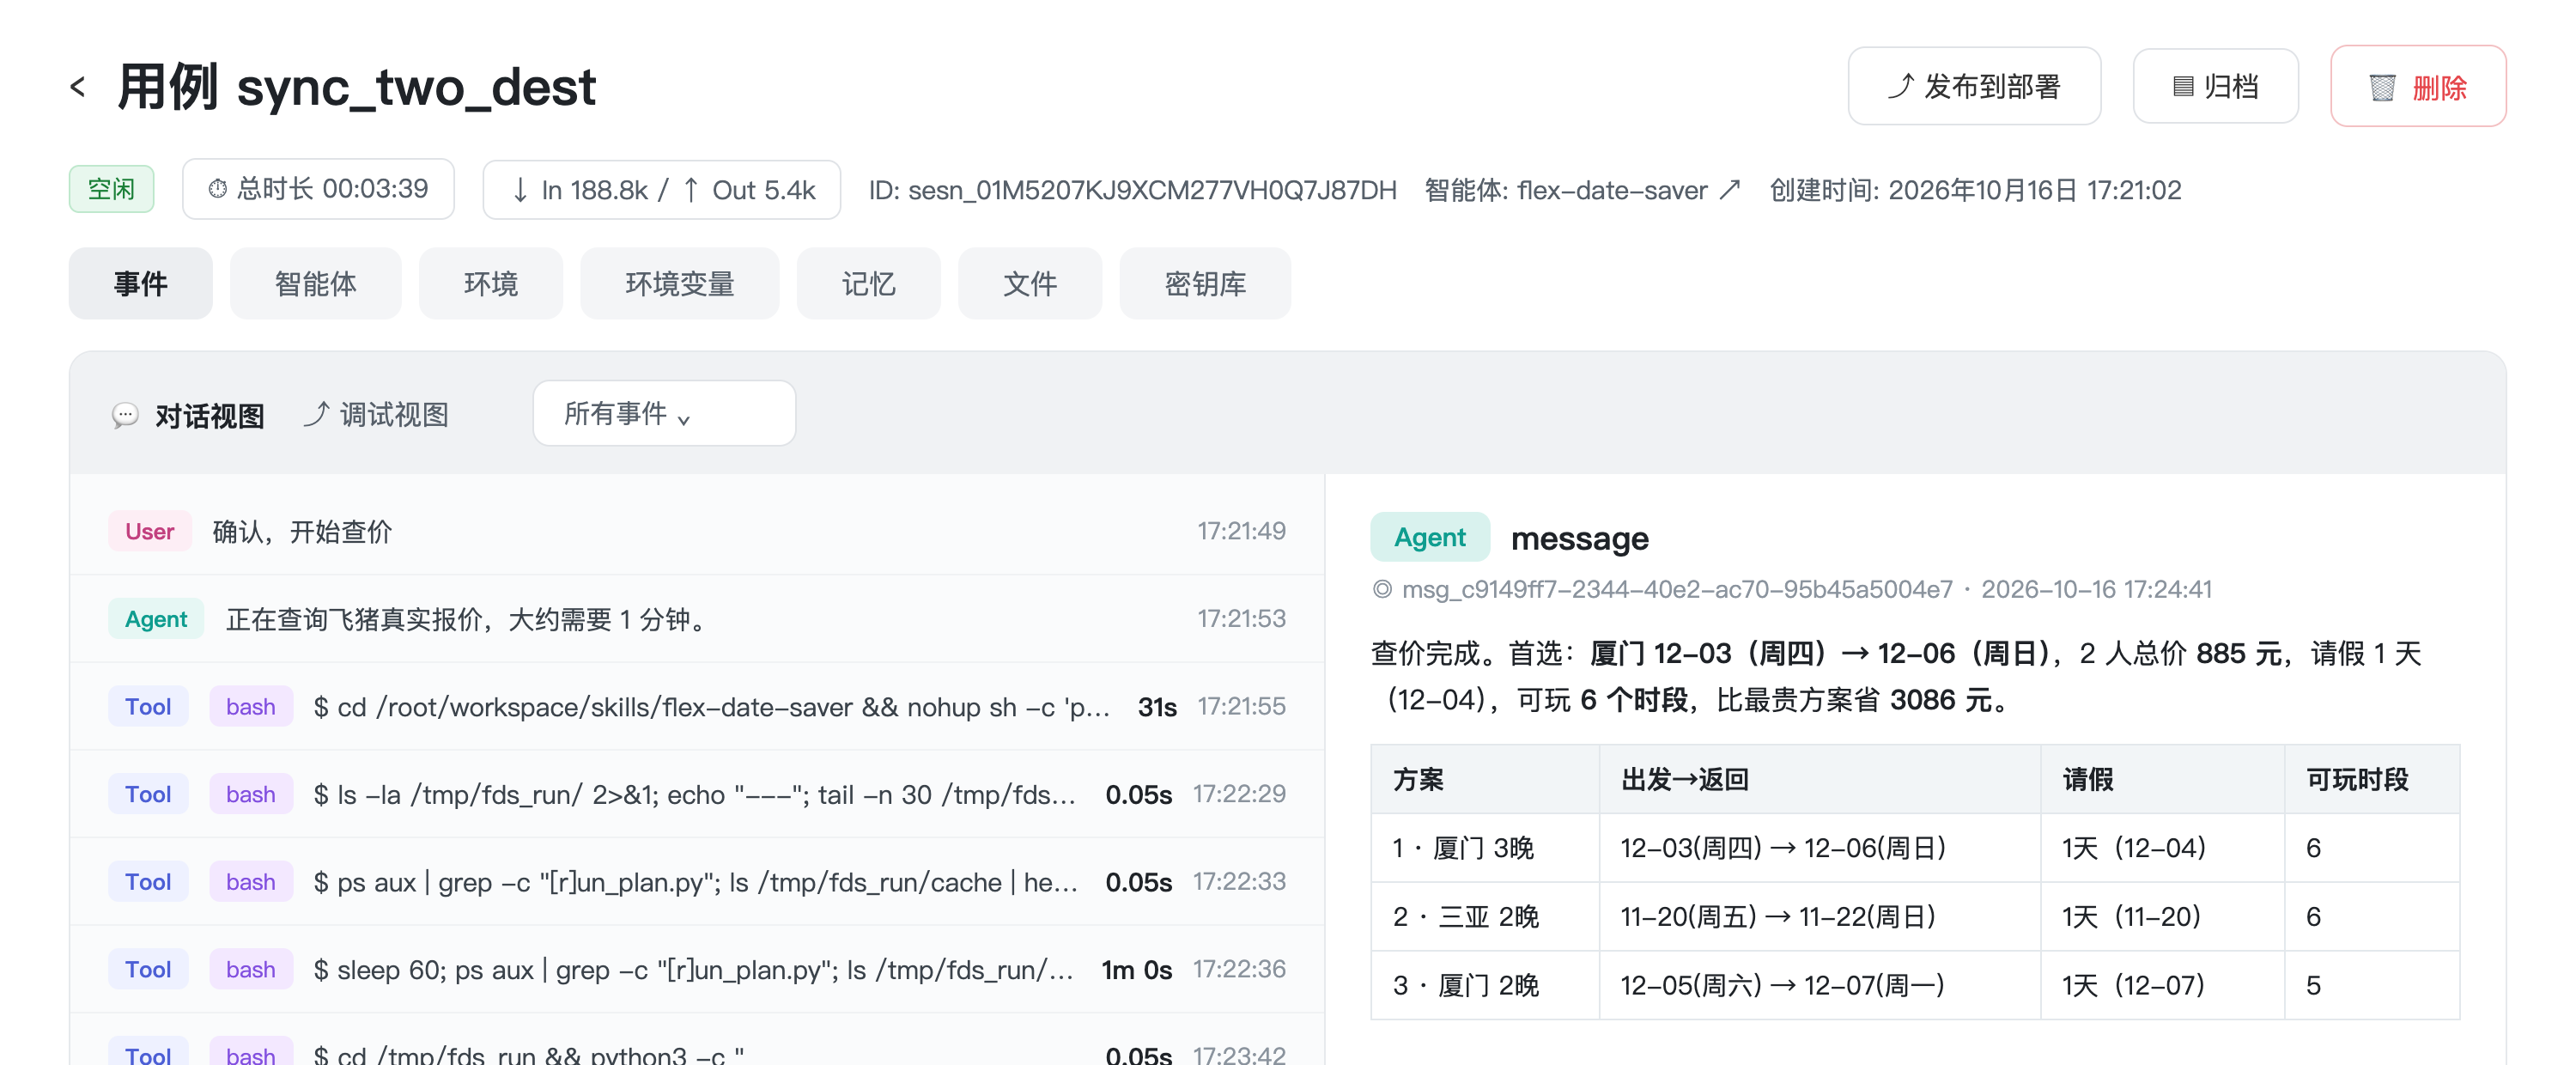Open the bash sleep 60 event
Screen dimensions: 2576x1065
(697, 969)
